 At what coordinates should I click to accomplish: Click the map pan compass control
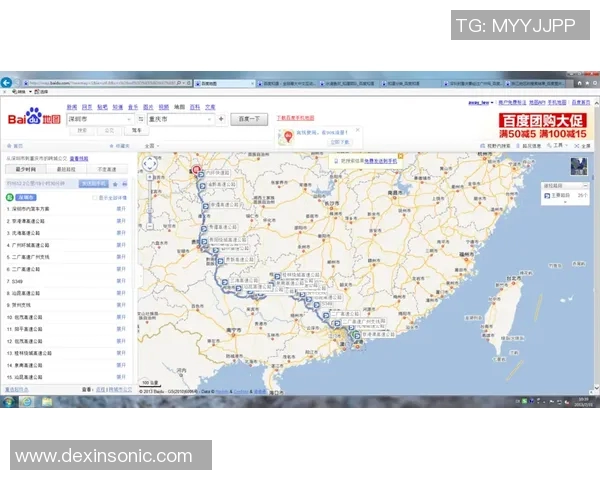coord(149,163)
